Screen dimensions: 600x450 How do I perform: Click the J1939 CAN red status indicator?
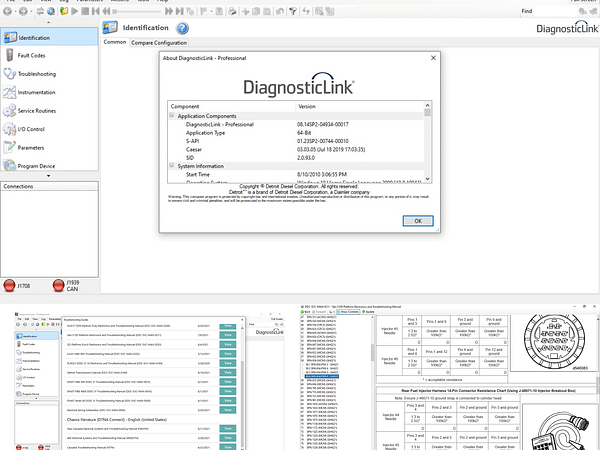pyautogui.click(x=58, y=285)
